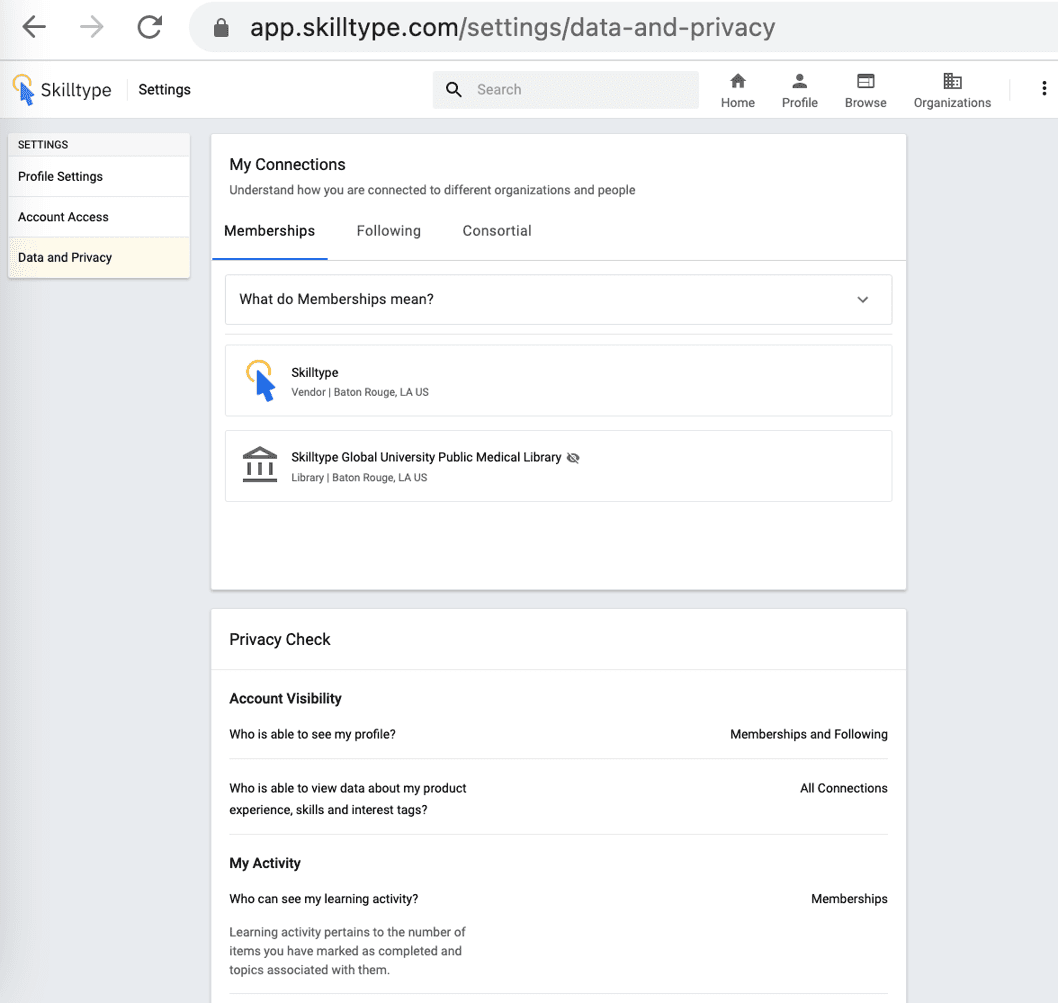Click the hidden-eye icon beside Medical Library
Screen dimensions: 1058x1003
tap(573, 458)
